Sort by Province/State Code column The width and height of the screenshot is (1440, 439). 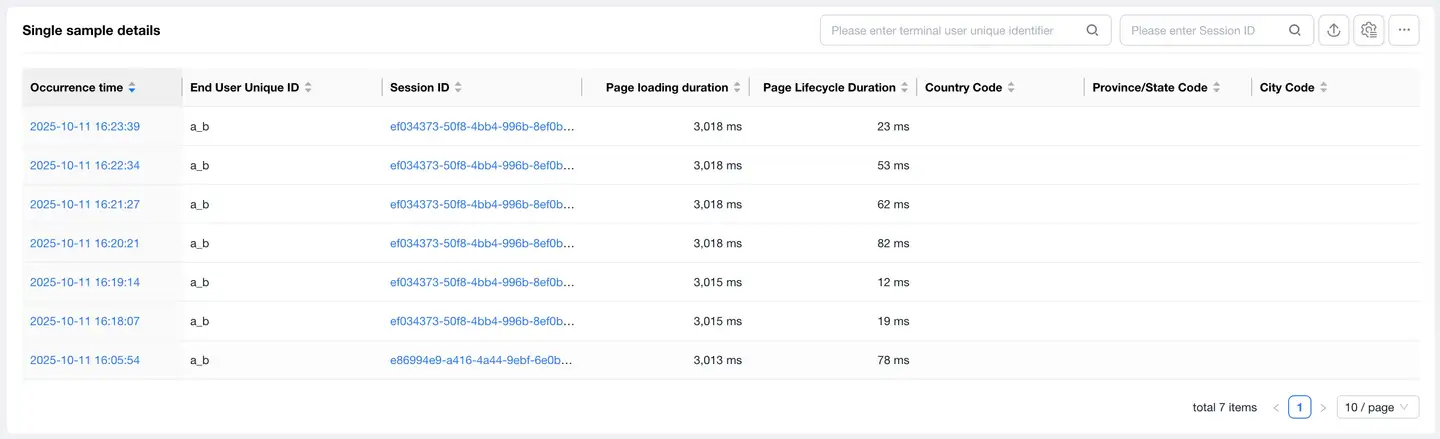pos(1216,88)
